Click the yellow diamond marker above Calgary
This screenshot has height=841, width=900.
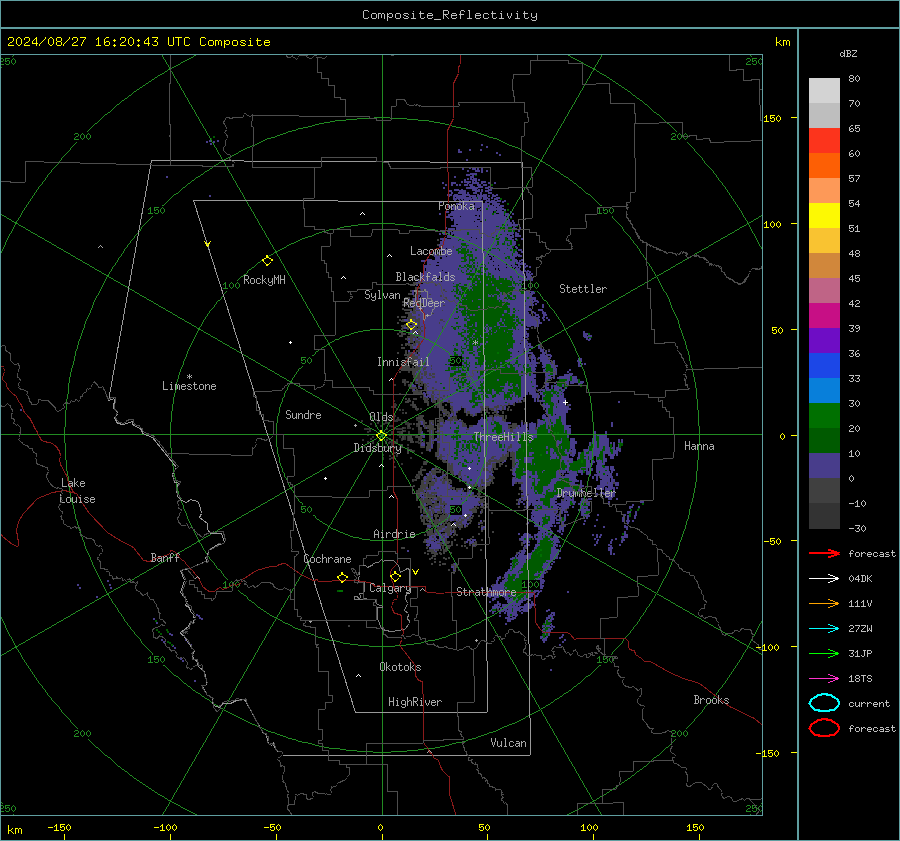395,576
